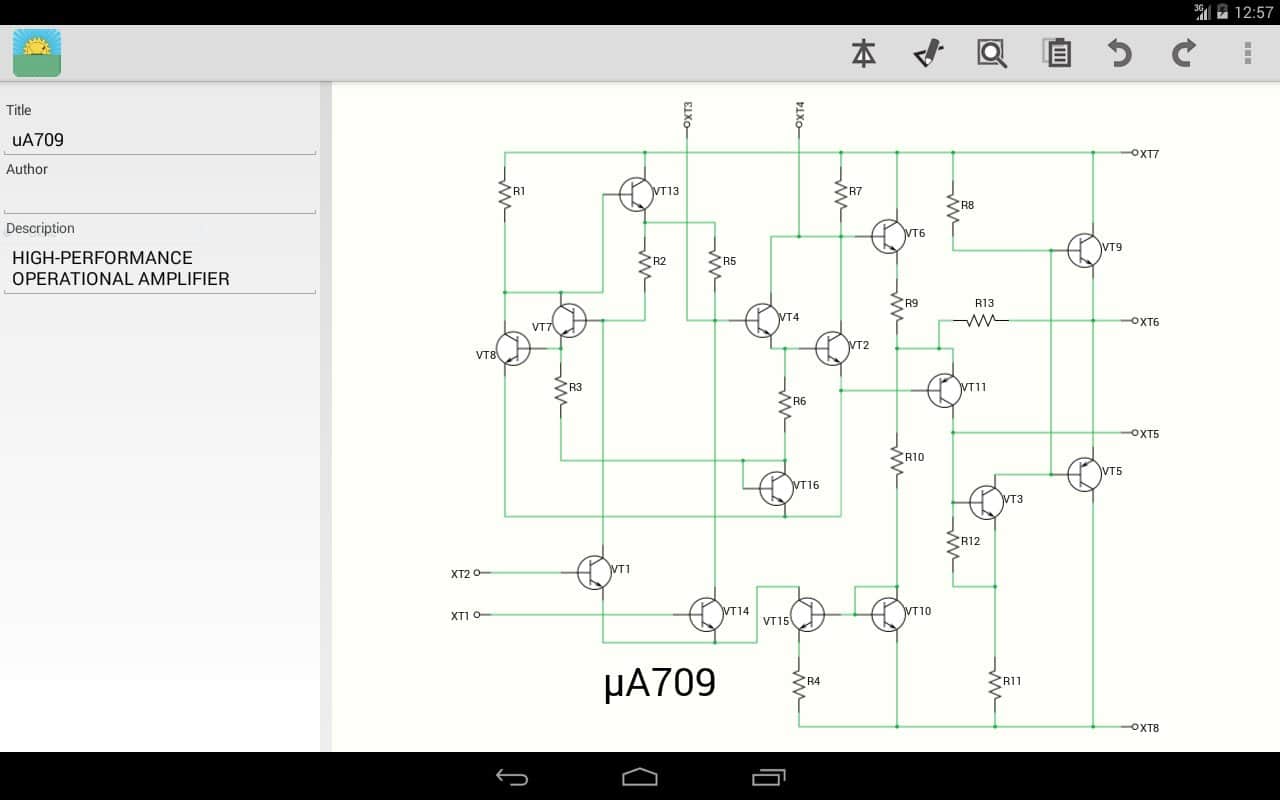
Task: Edit the Title field containing uA709
Action: click(x=160, y=140)
